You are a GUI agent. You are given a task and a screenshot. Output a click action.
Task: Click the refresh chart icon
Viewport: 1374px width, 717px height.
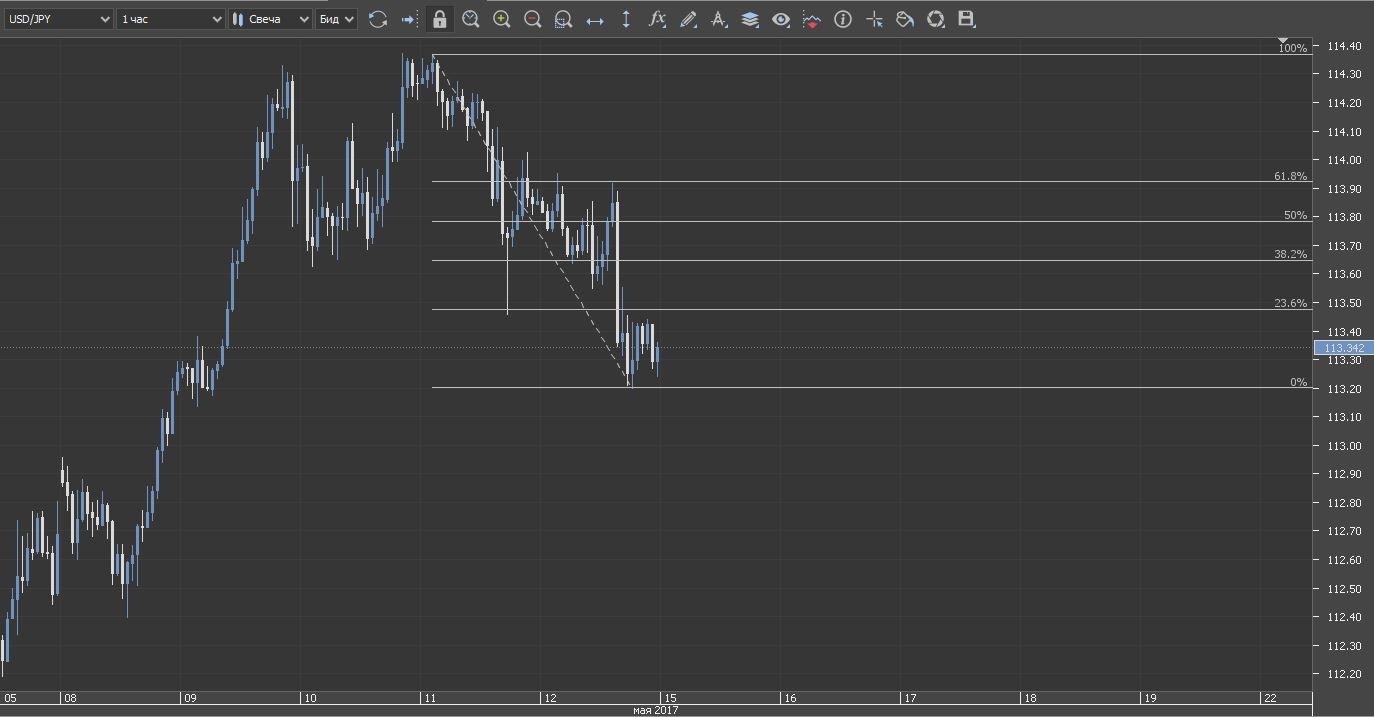(377, 19)
